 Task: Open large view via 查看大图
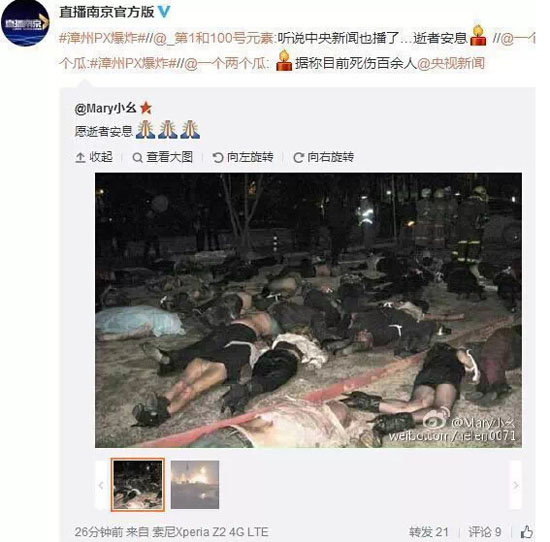coord(163,157)
